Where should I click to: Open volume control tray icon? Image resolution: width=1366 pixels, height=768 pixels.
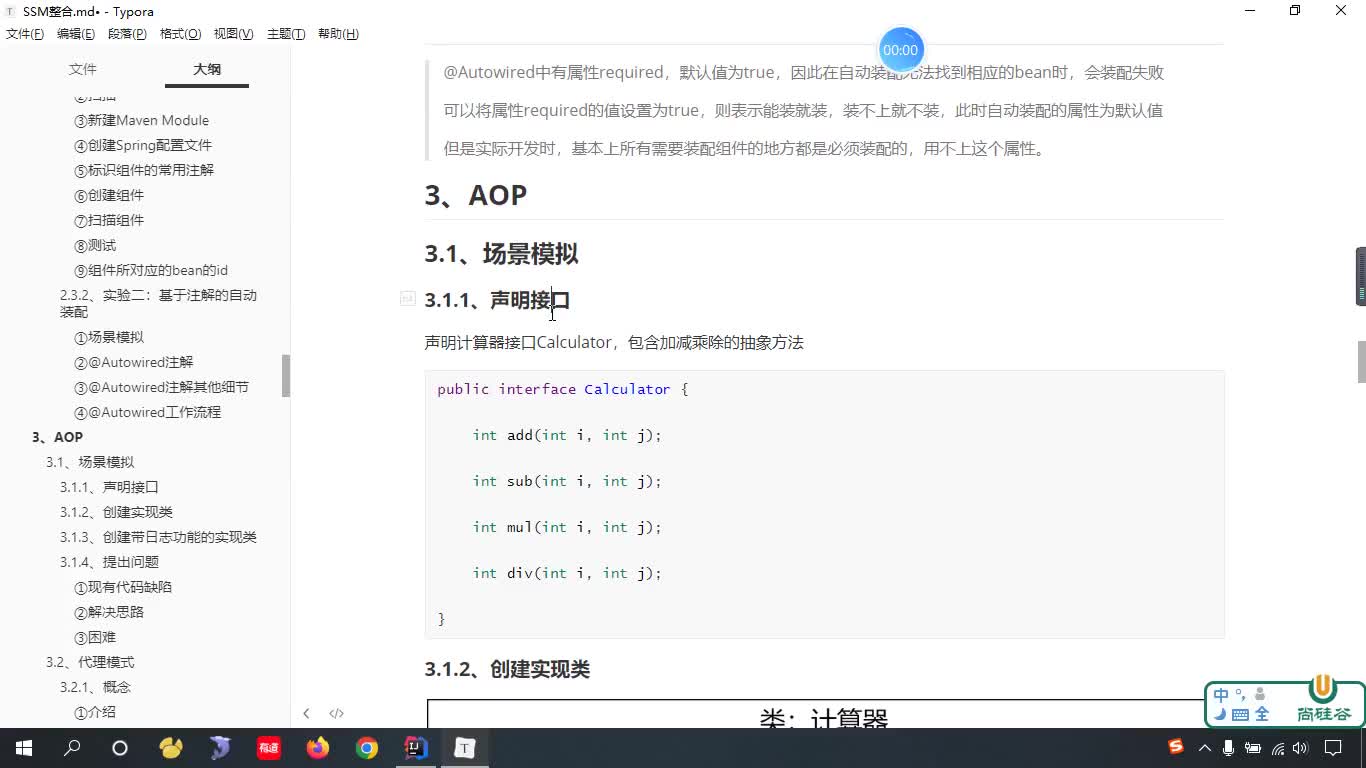click(1300, 748)
